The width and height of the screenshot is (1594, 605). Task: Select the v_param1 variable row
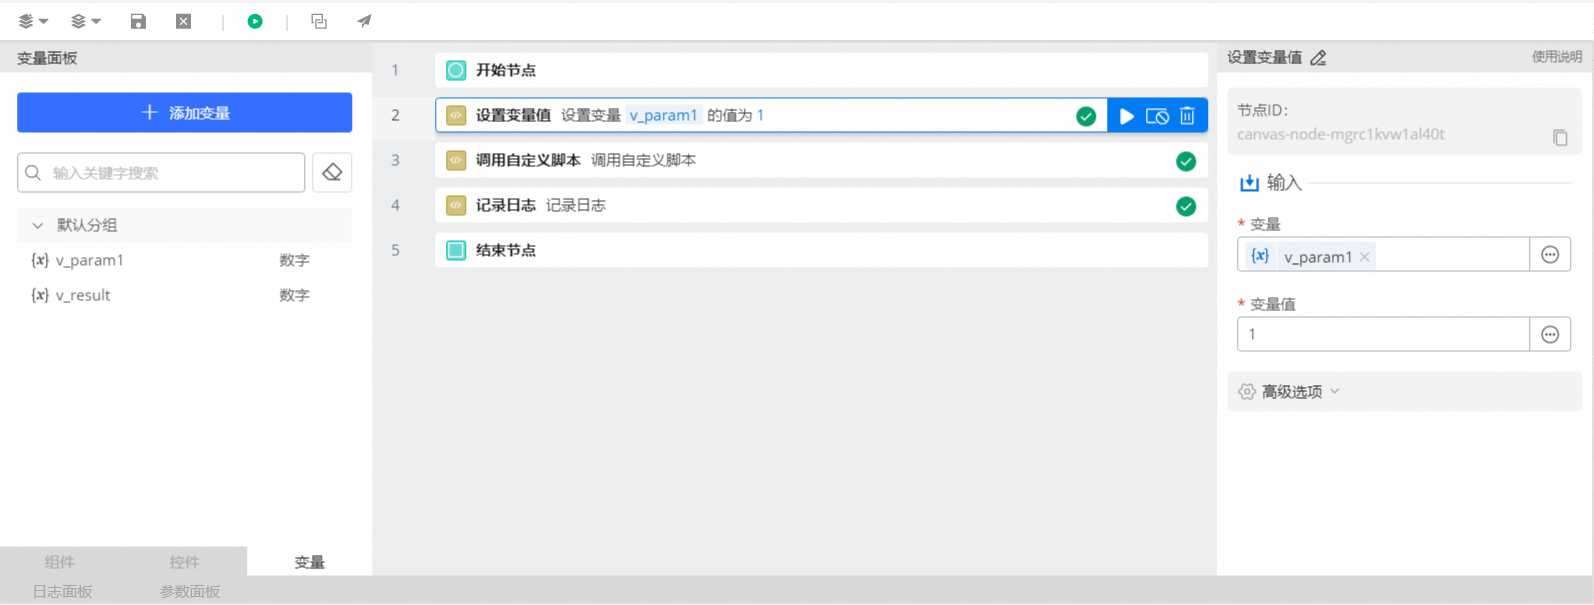184,260
